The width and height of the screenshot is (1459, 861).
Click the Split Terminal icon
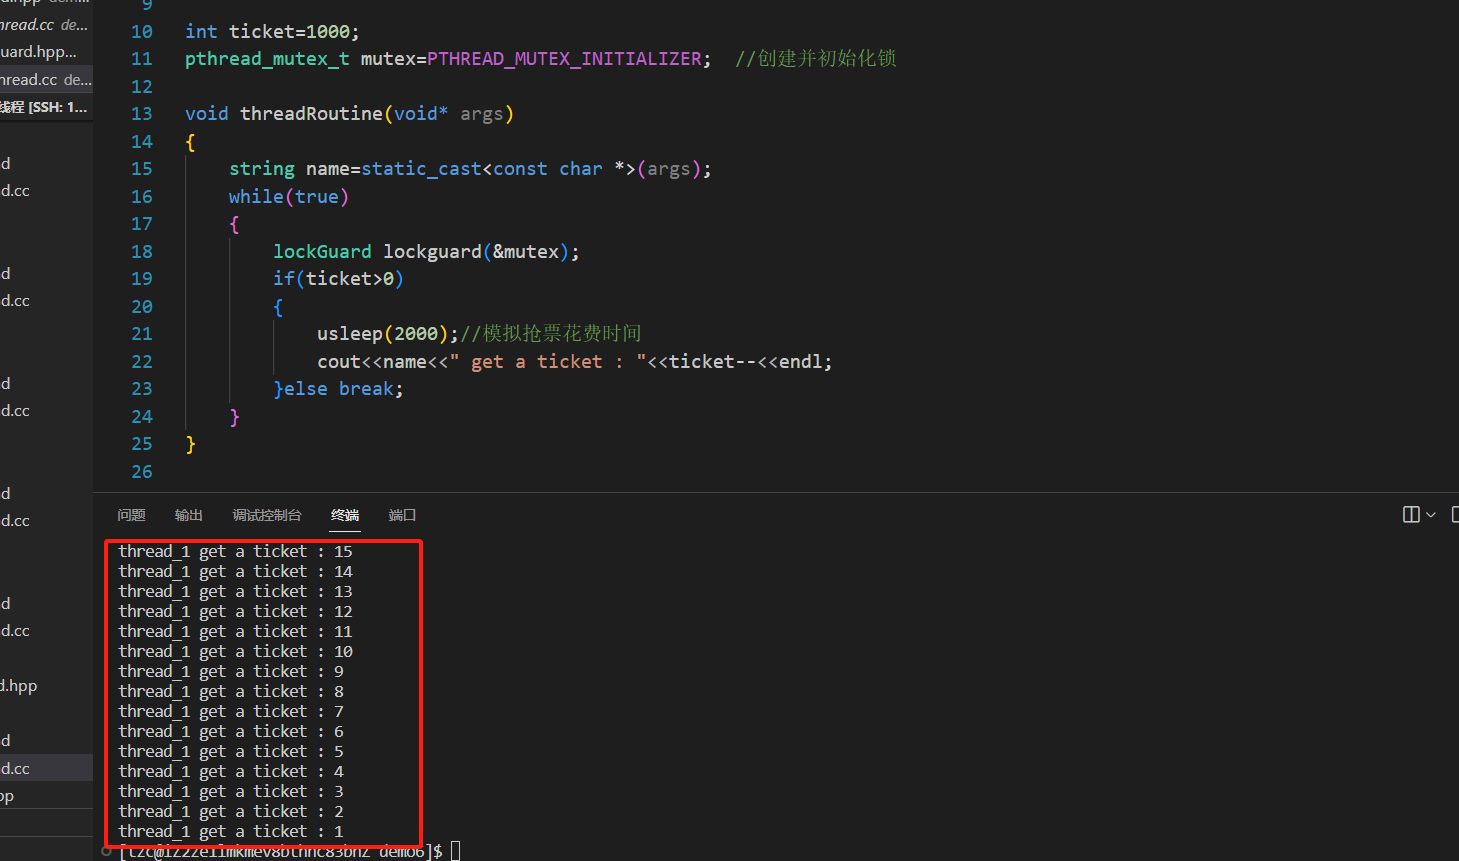click(1411, 515)
